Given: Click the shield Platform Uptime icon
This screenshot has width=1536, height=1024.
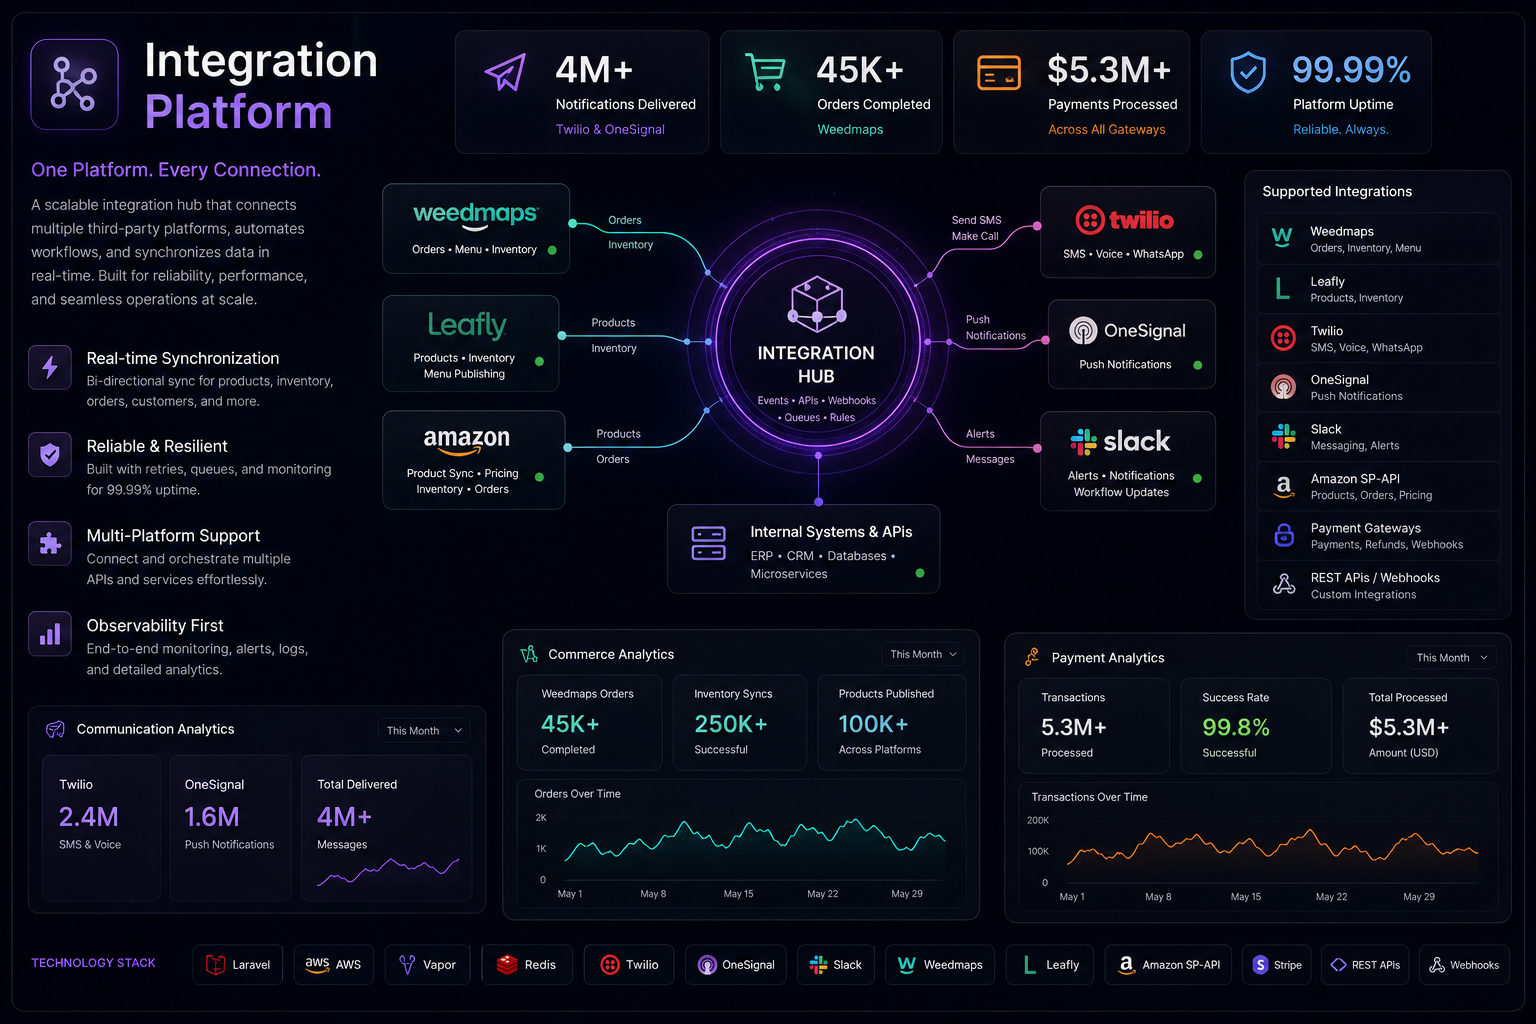Looking at the screenshot, I should point(1248,73).
